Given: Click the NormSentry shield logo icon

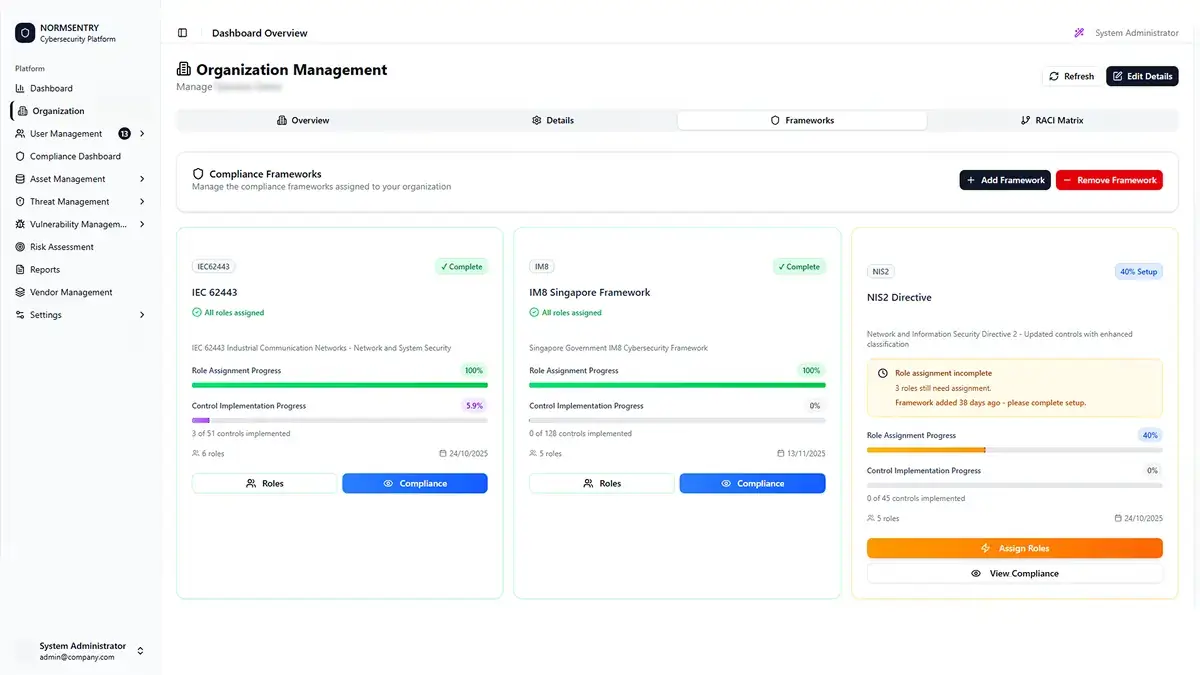Looking at the screenshot, I should click(x=25, y=33).
